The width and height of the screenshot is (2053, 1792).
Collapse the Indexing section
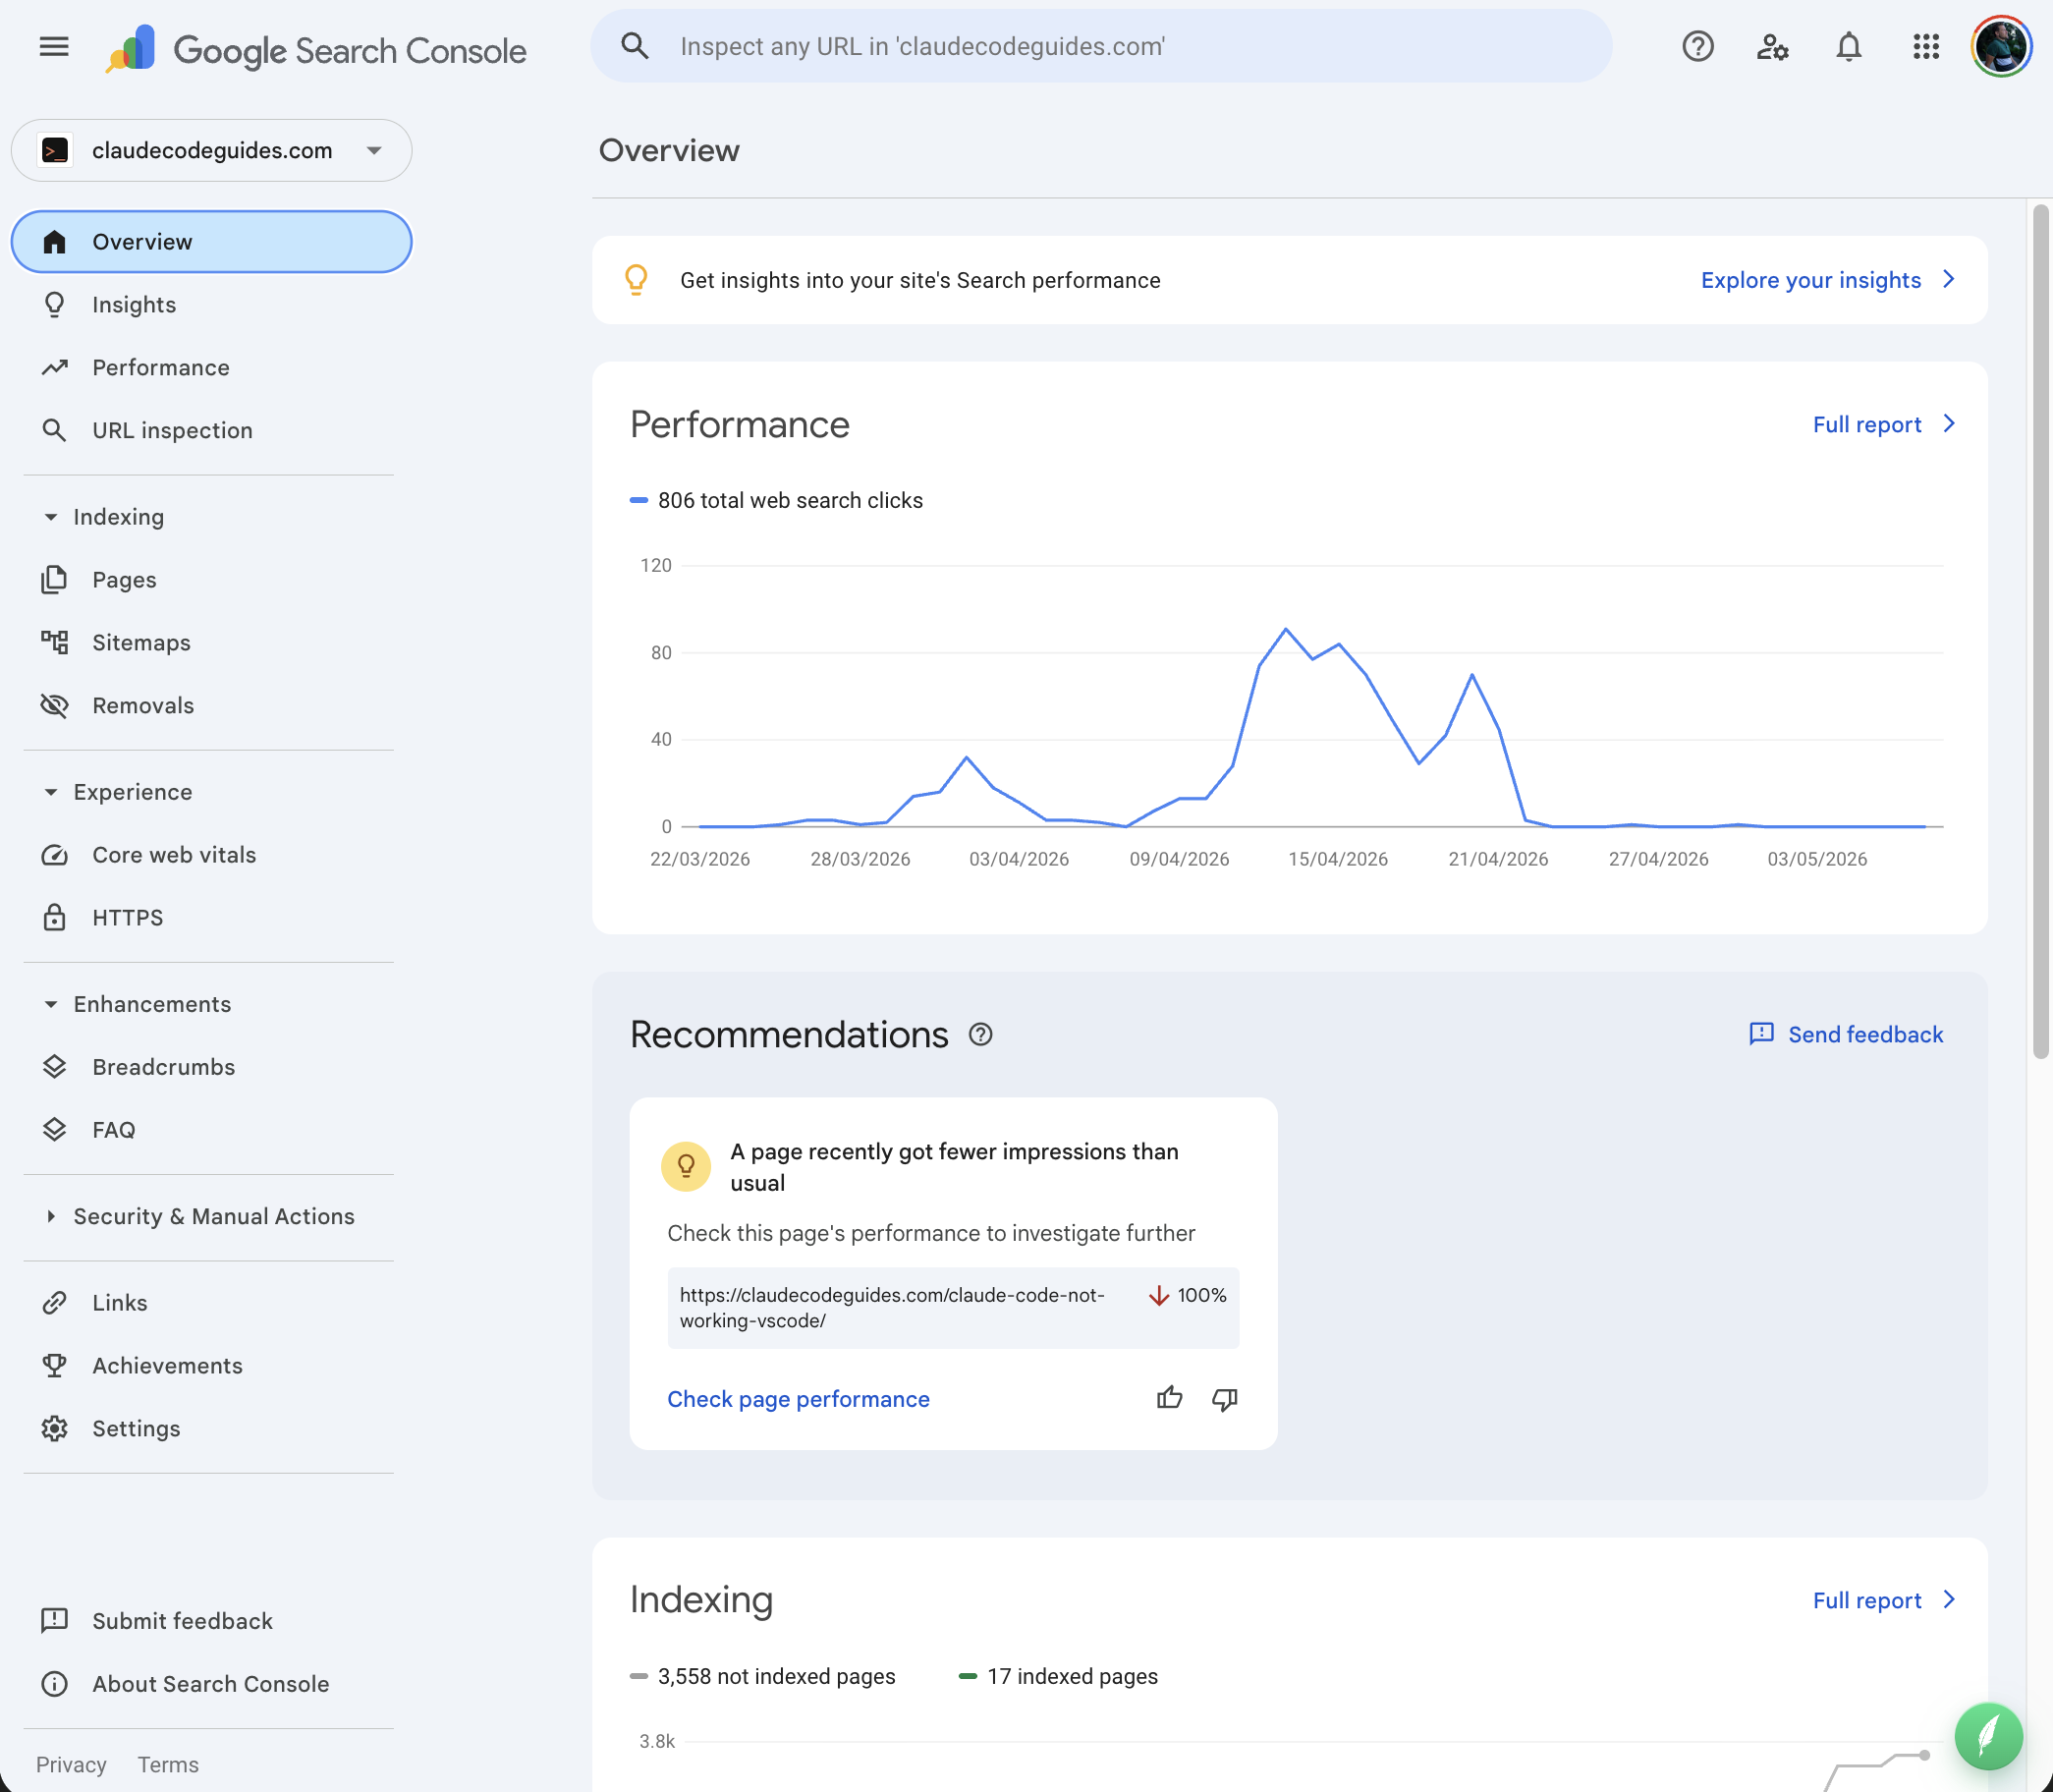(x=104, y=517)
